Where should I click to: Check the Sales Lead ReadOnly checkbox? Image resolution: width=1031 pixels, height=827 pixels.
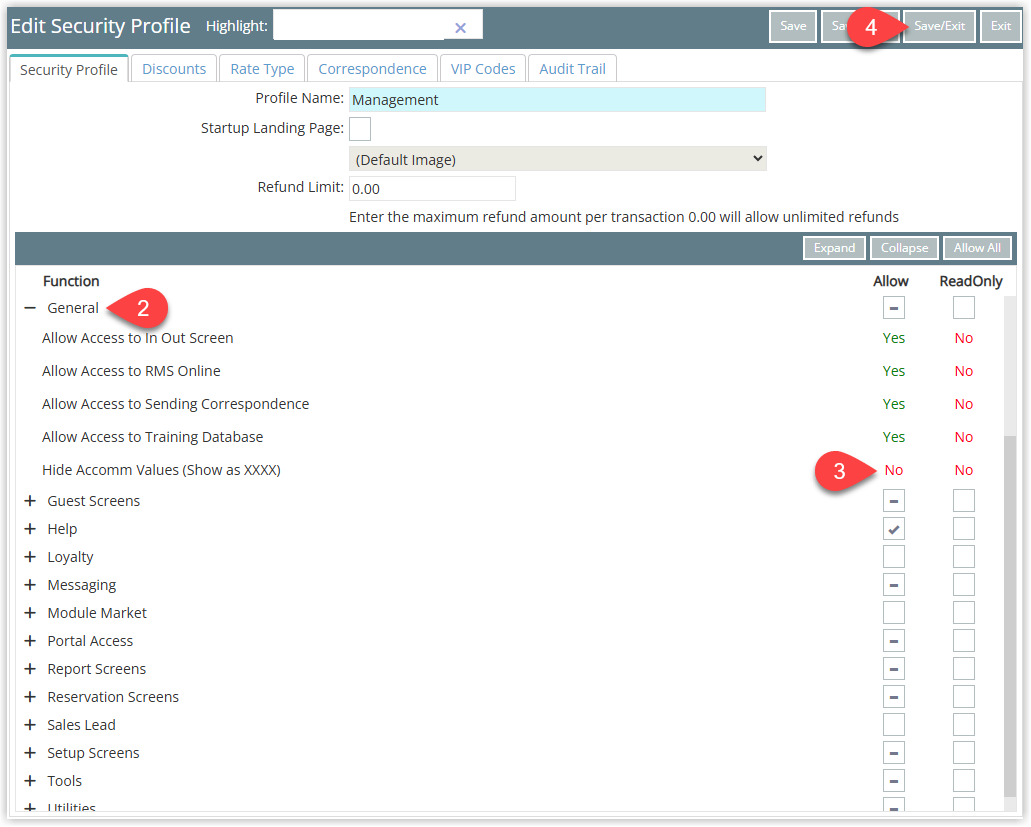tap(963, 725)
